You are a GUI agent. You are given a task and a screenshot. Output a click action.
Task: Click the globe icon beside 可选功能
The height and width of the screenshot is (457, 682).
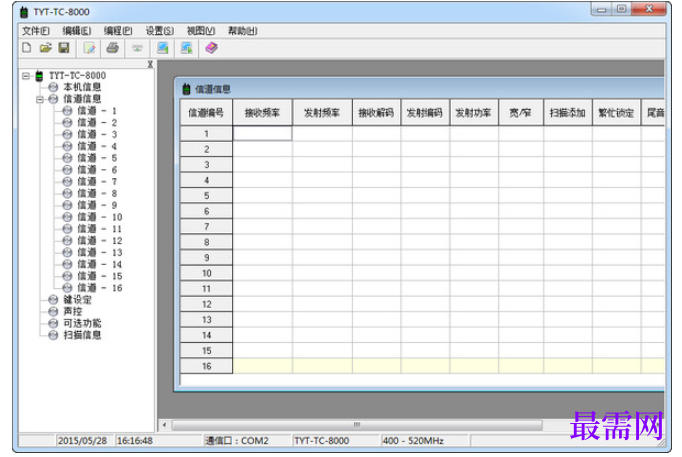coord(53,323)
